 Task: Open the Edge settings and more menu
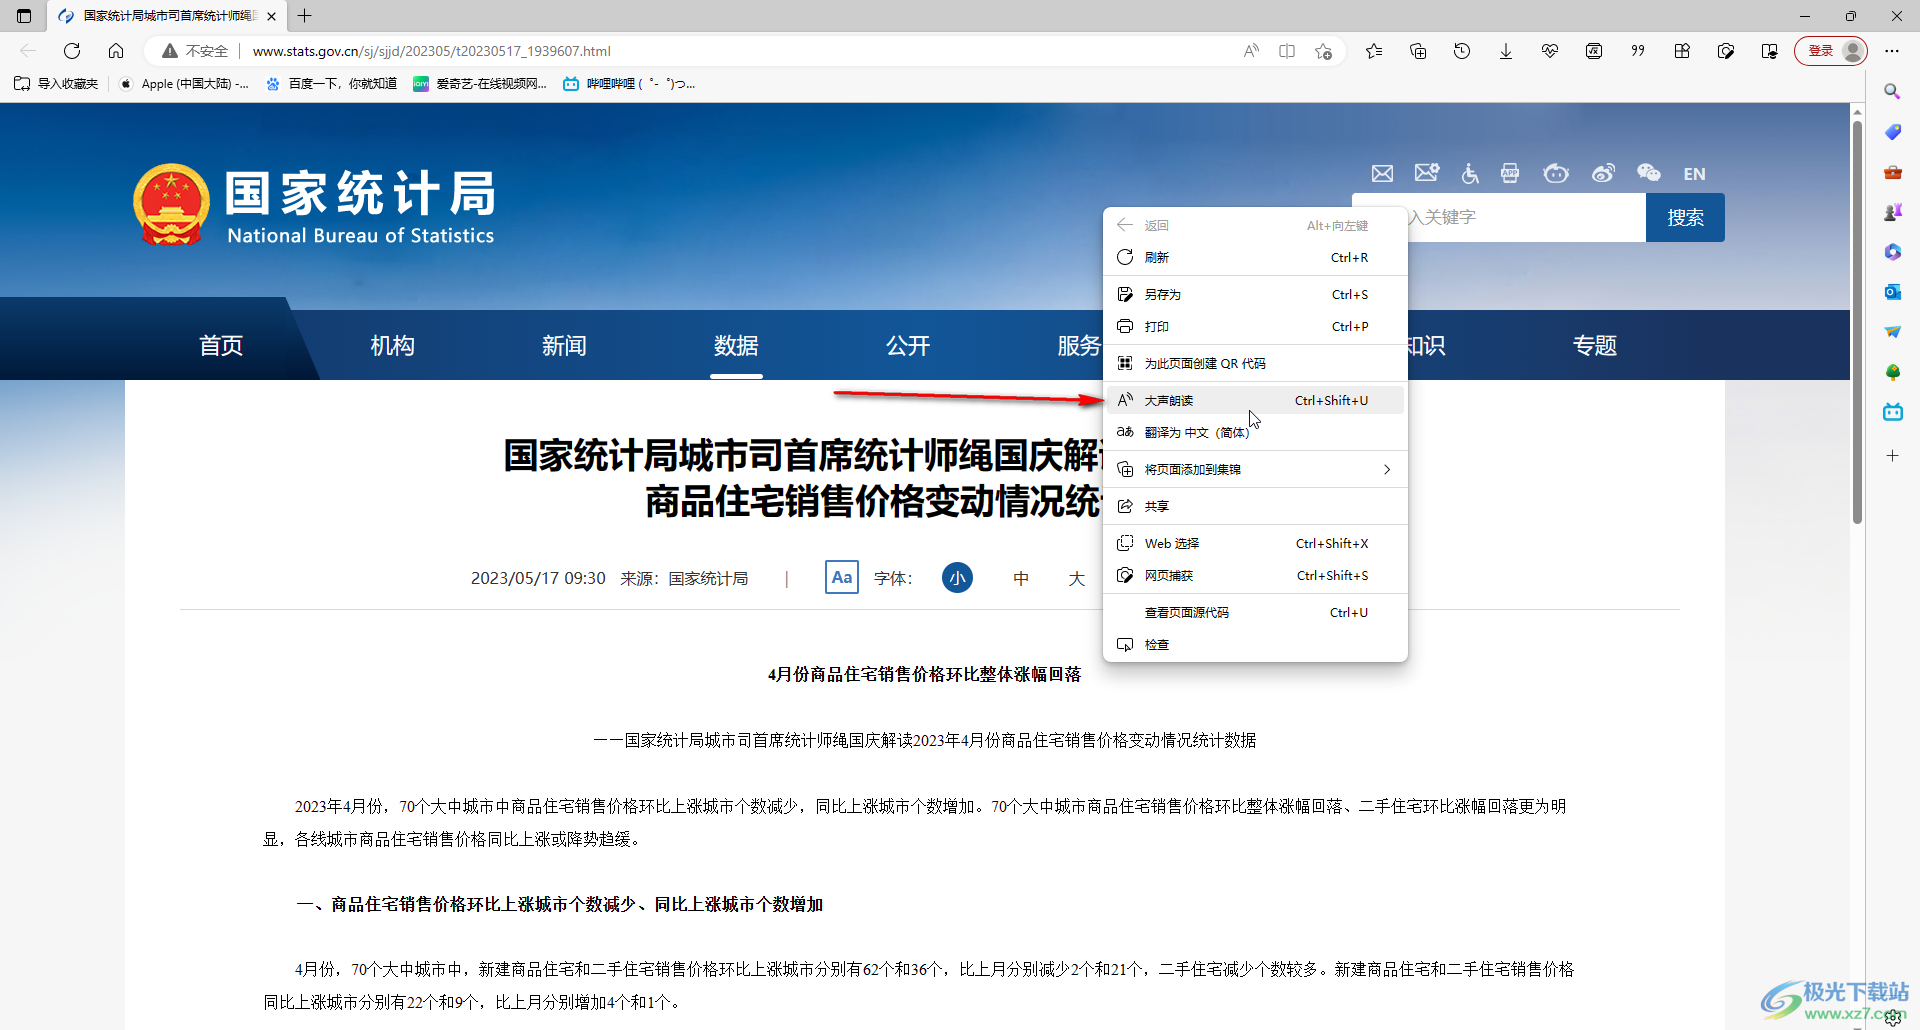click(x=1892, y=51)
